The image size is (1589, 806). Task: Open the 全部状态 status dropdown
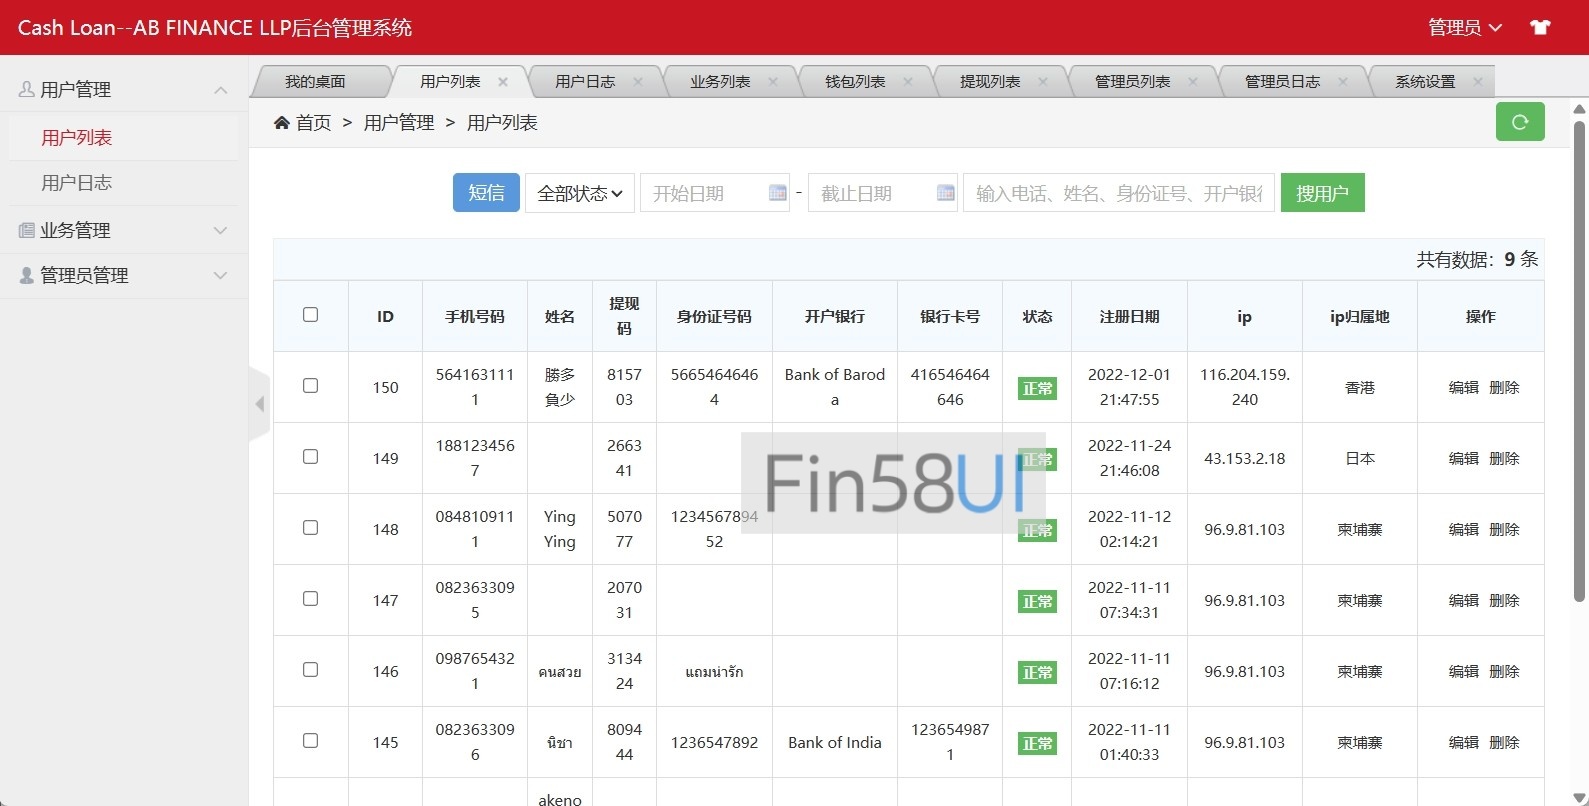pos(579,193)
